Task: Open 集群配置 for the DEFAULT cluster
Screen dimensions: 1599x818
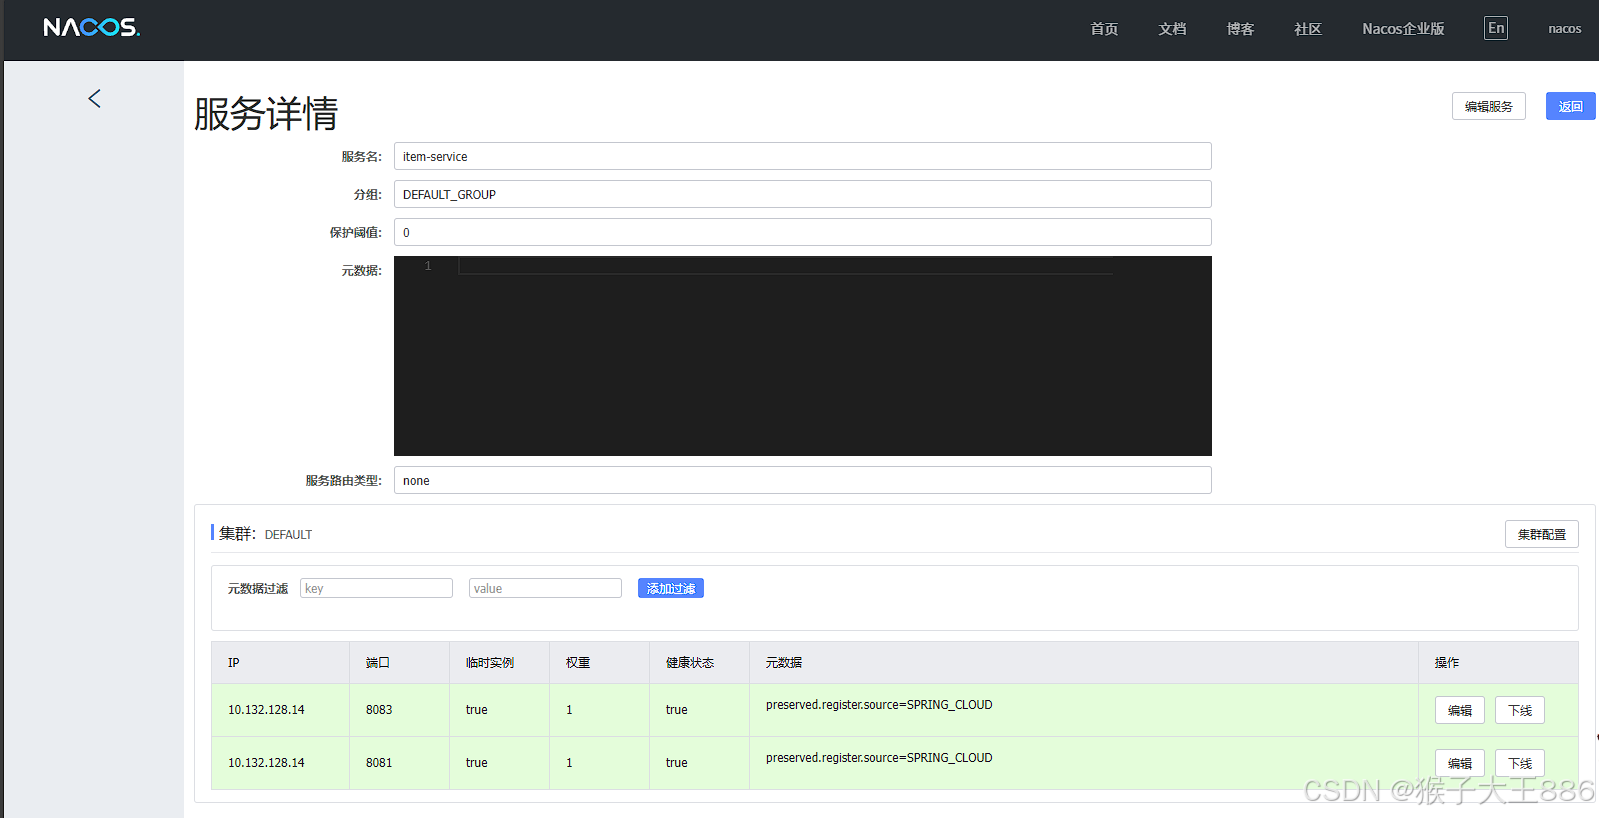Action: 1542,534
